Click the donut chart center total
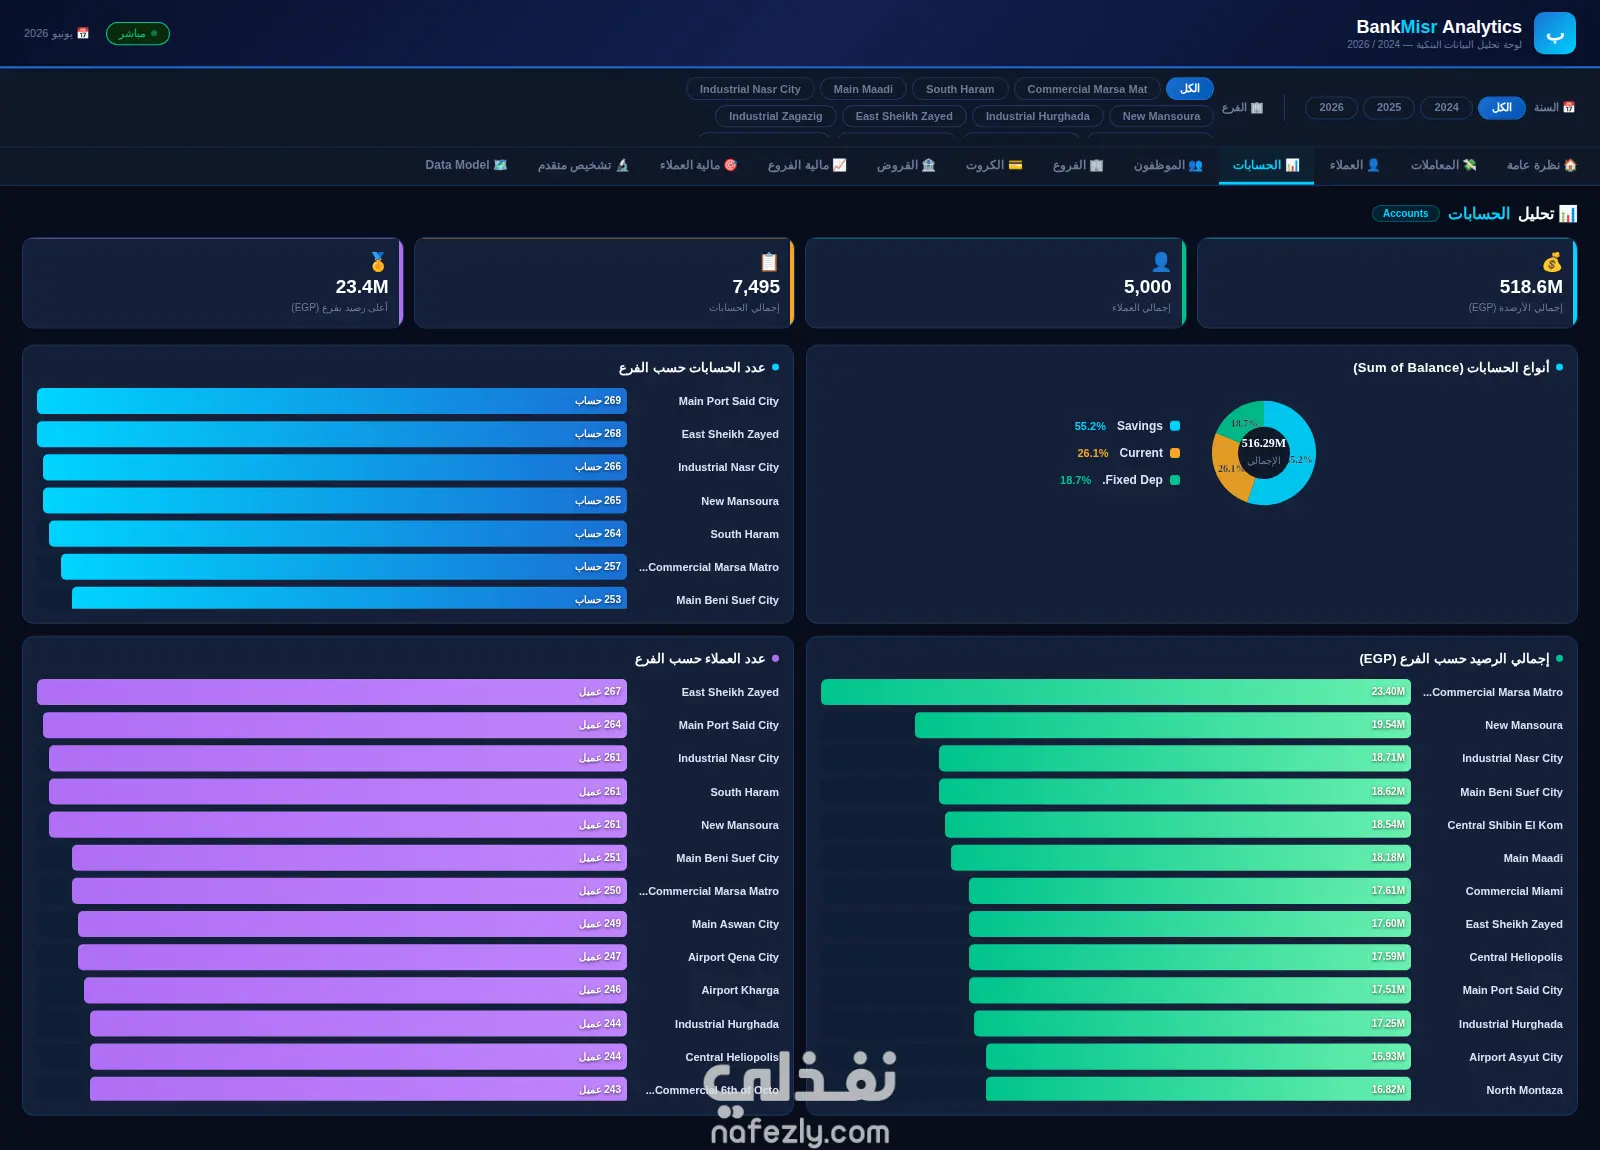This screenshot has height=1150, width=1600. (x=1264, y=451)
